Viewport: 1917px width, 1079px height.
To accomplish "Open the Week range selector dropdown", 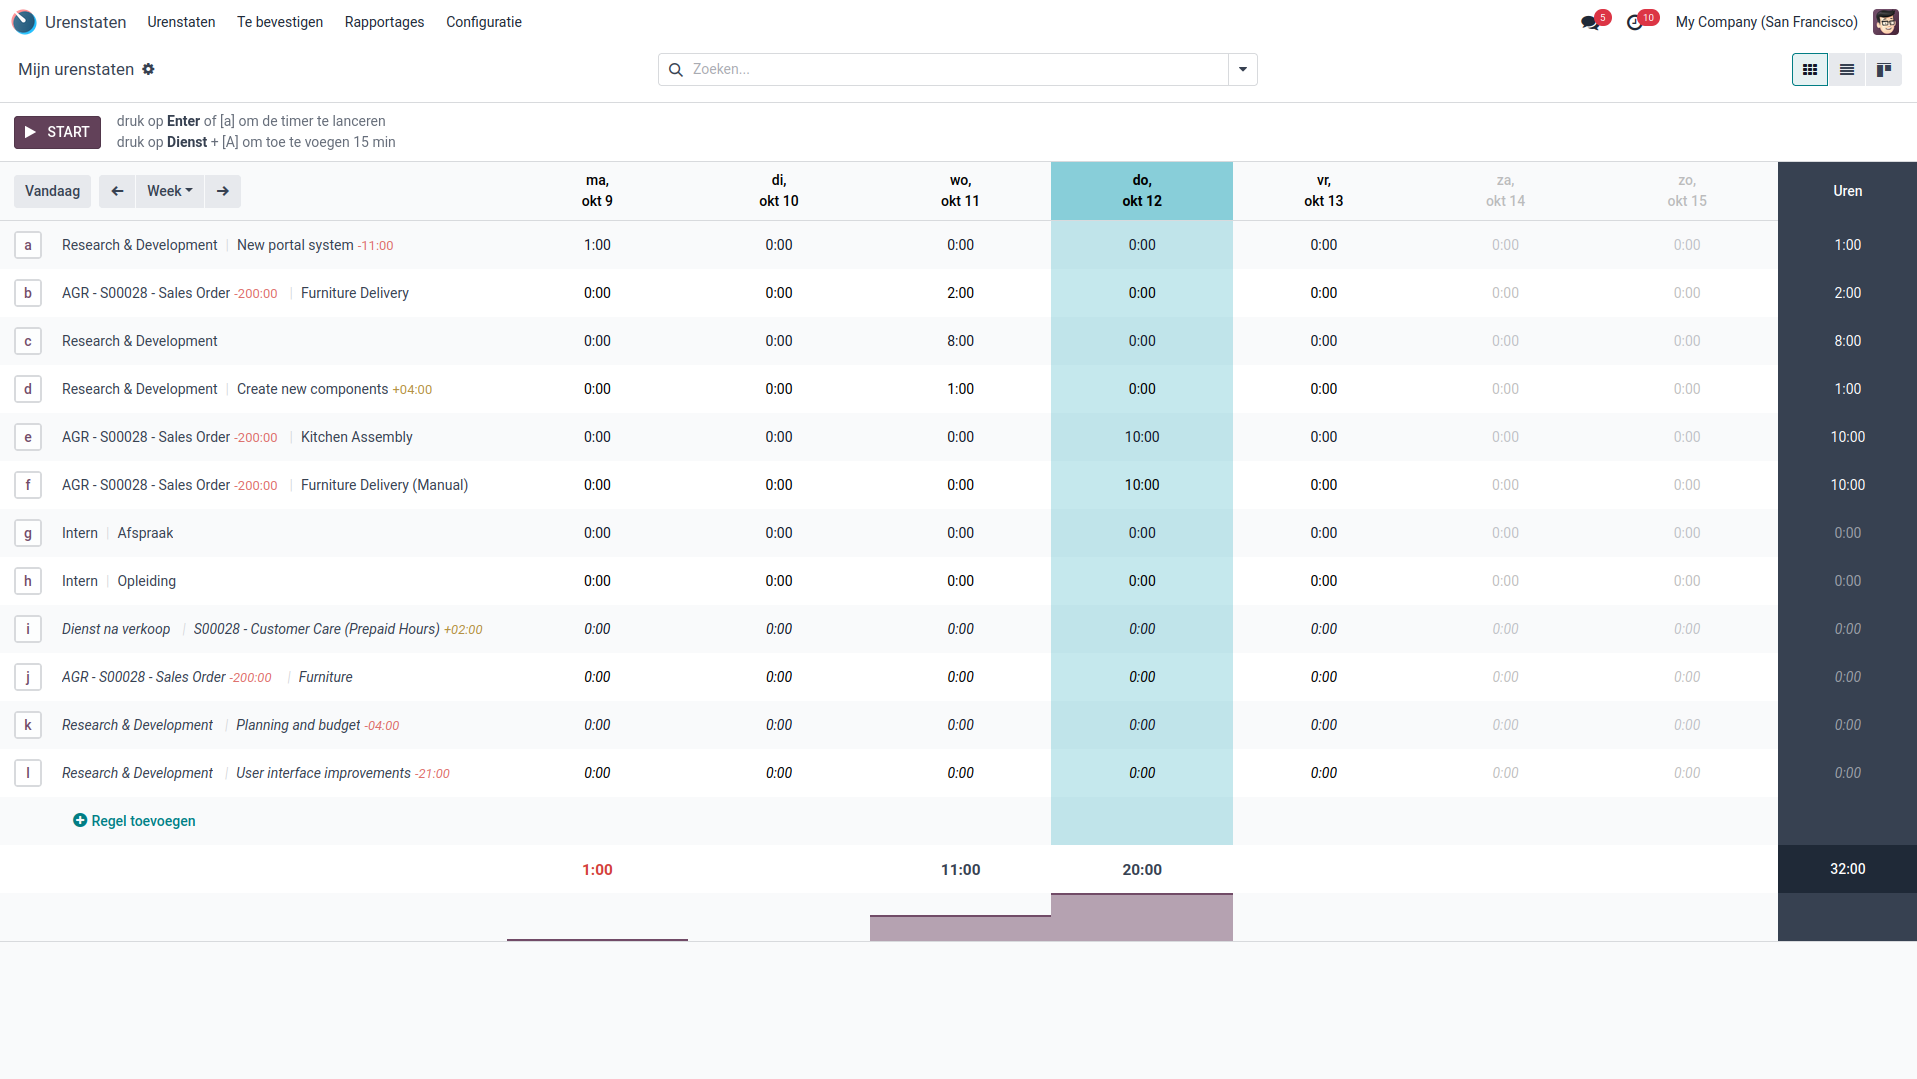I will [169, 191].
